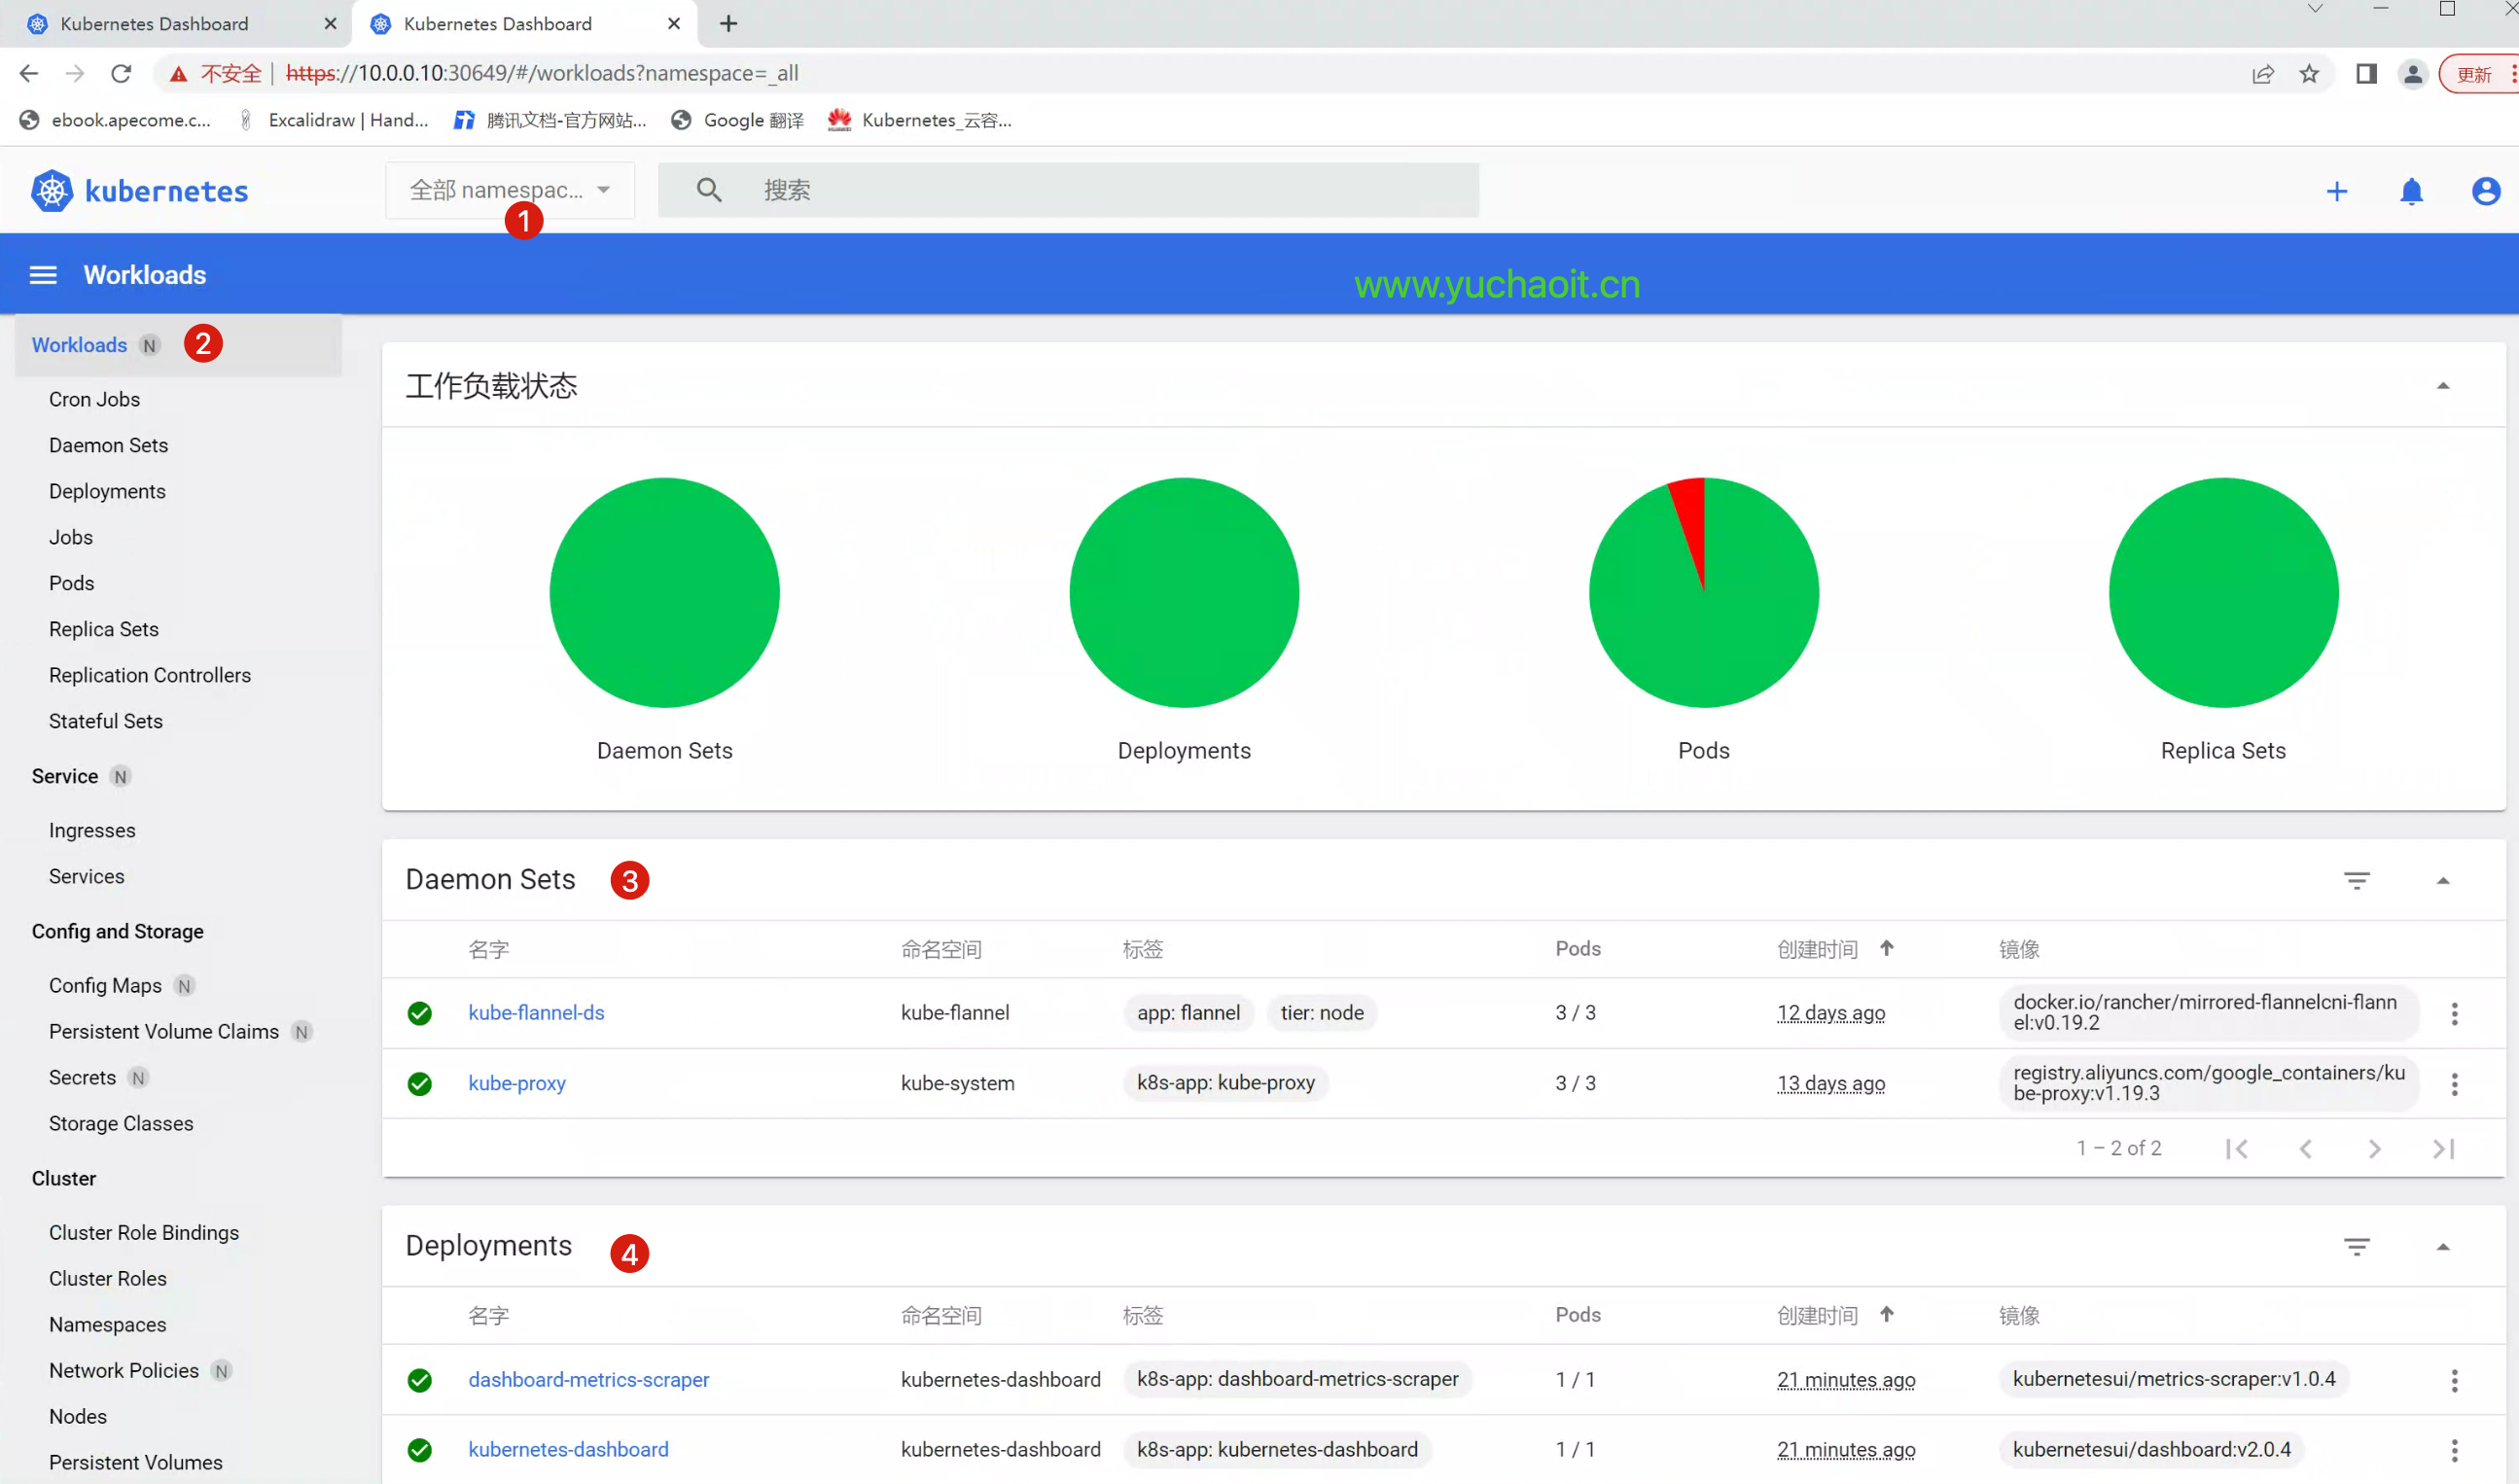Open the user account icon in the dashboard header

[x=2485, y=191]
